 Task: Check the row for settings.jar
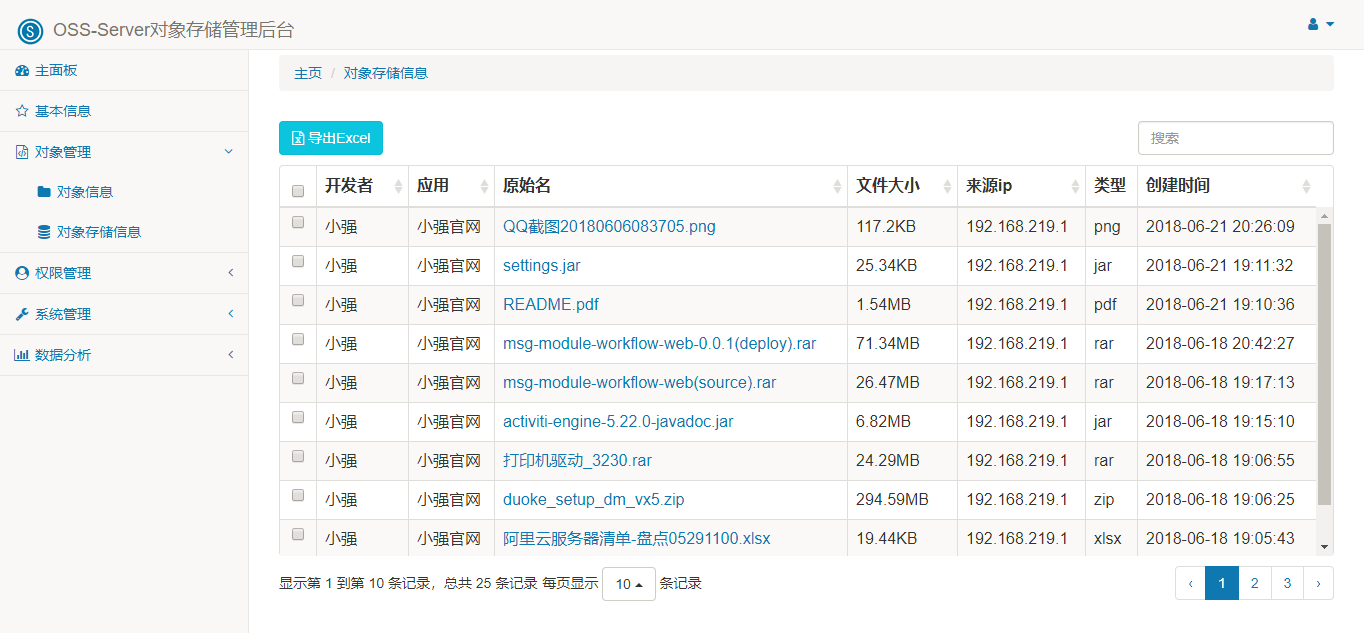click(298, 261)
